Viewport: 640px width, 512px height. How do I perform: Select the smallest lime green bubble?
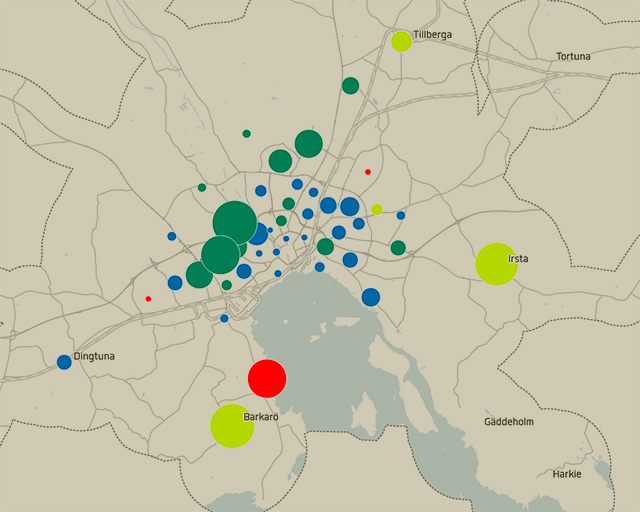click(x=377, y=209)
